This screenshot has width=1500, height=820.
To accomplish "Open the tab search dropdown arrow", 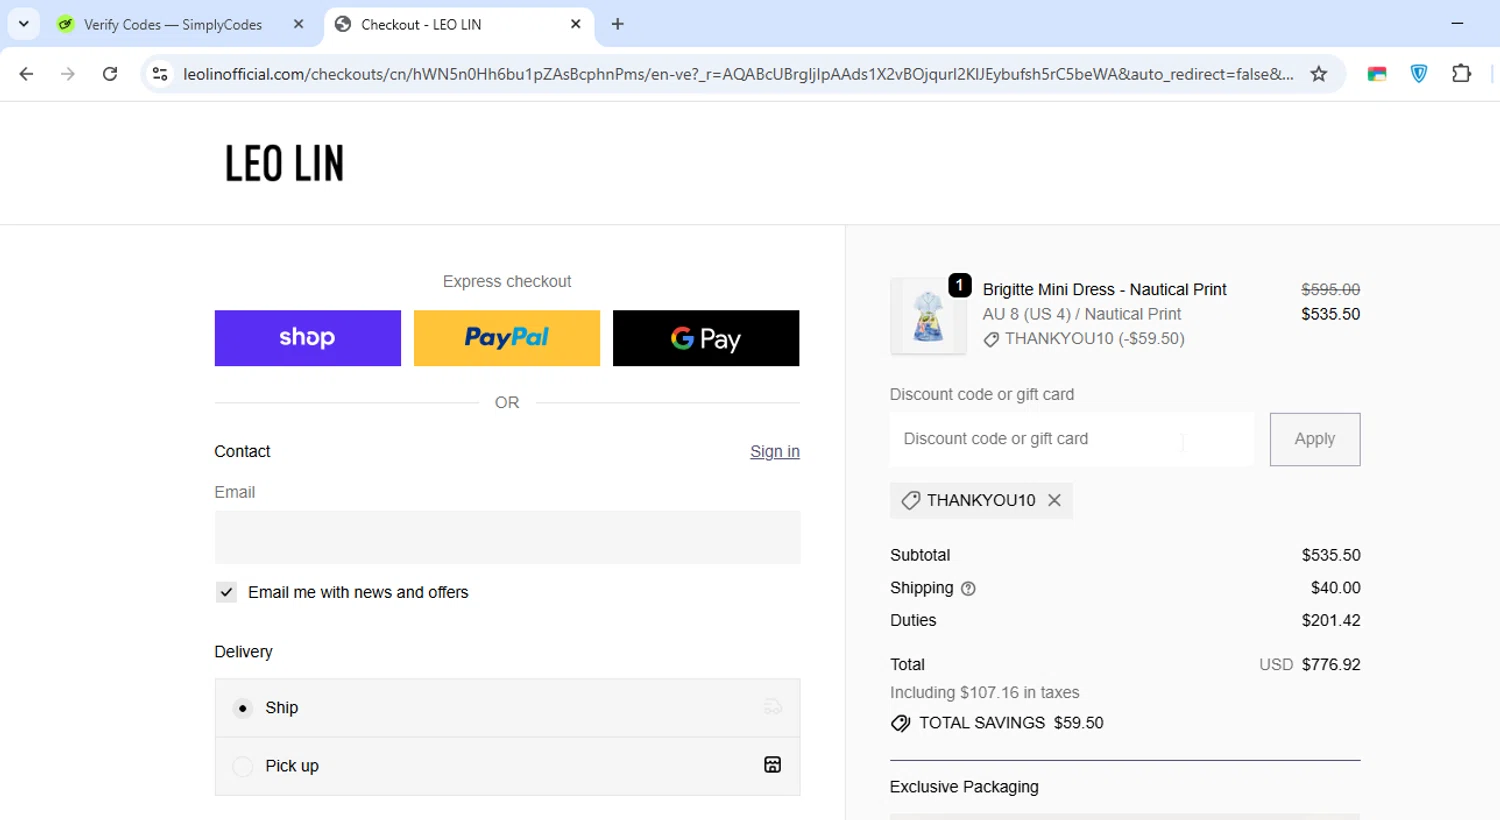I will (24, 24).
